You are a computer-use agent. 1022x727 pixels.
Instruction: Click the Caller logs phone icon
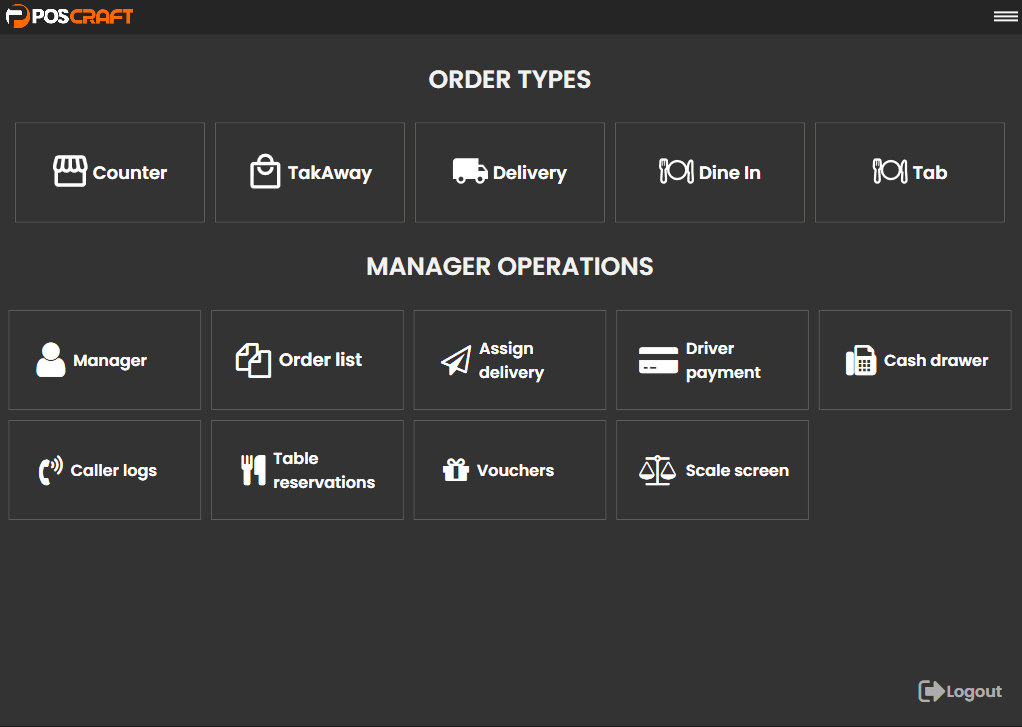point(50,470)
